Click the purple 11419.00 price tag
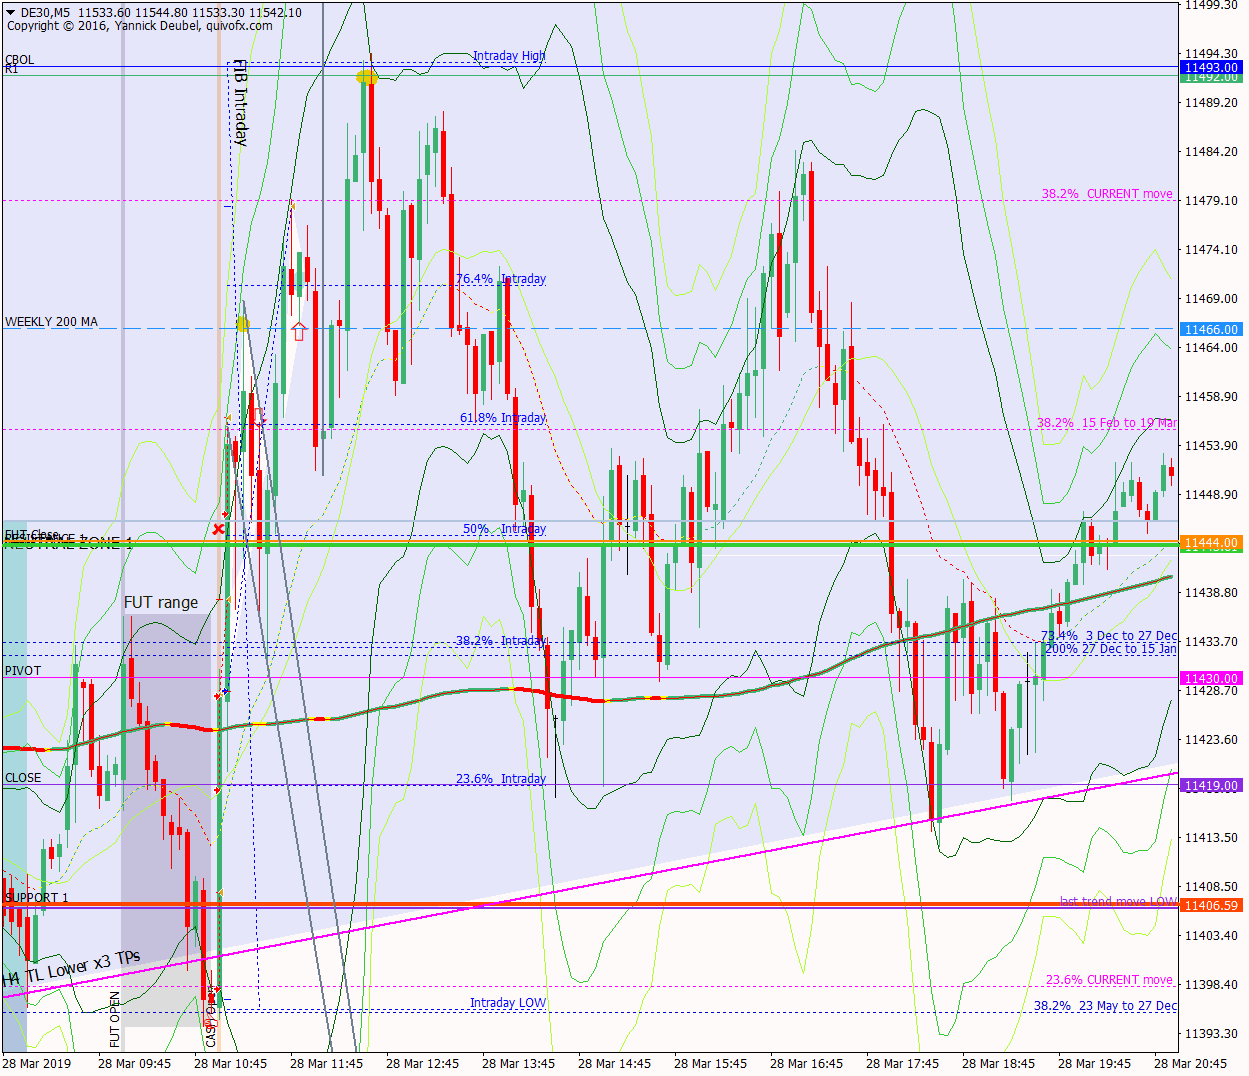This screenshot has height=1076, width=1249. coord(1211,786)
